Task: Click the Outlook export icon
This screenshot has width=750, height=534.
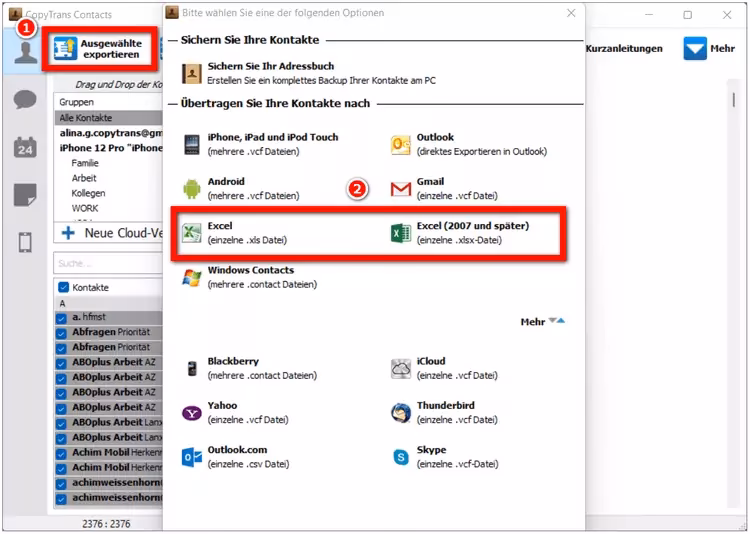Action: coord(400,144)
